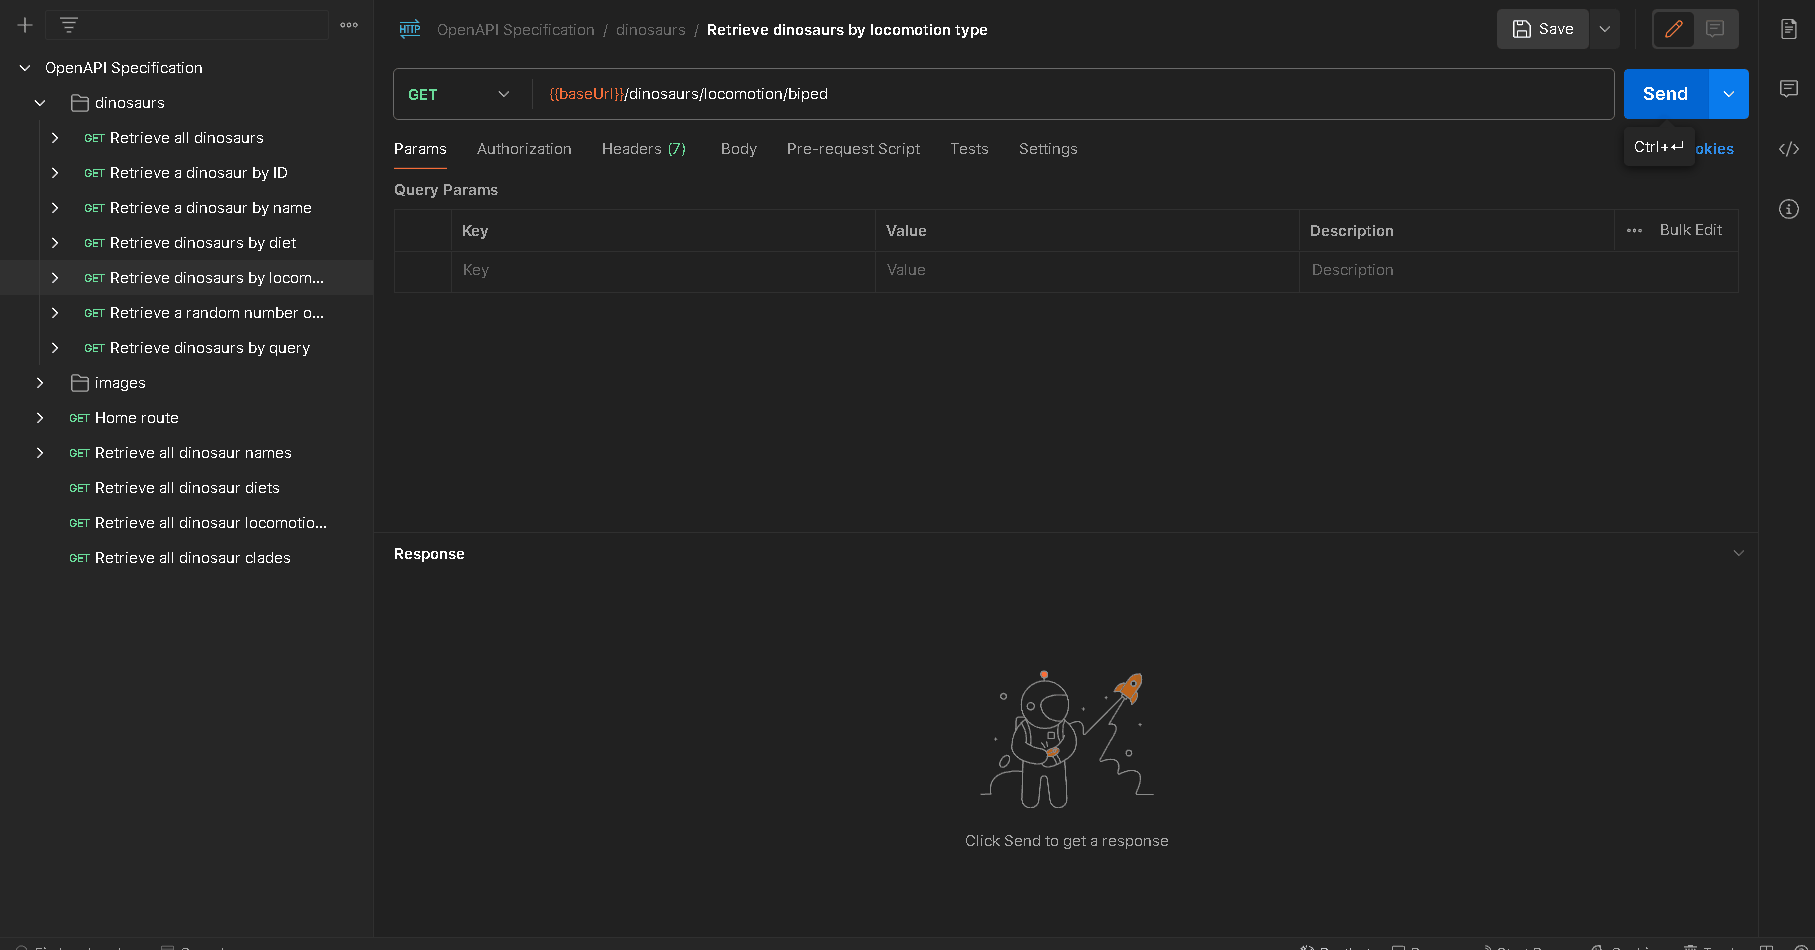The height and width of the screenshot is (950, 1815).
Task: Click the filter icon in sidebar search
Action: 69,25
